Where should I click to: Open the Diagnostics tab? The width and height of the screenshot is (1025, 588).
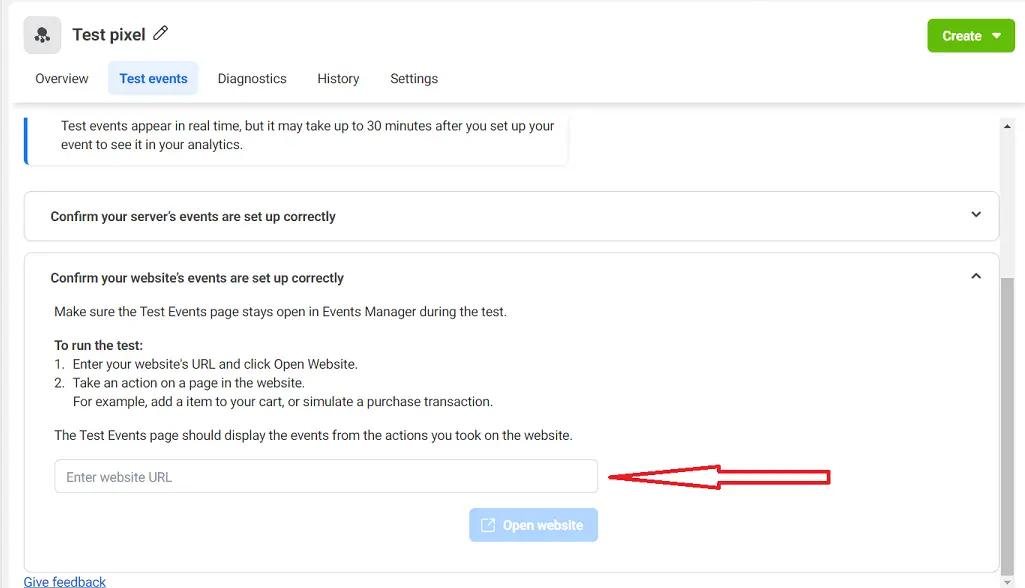(252, 78)
